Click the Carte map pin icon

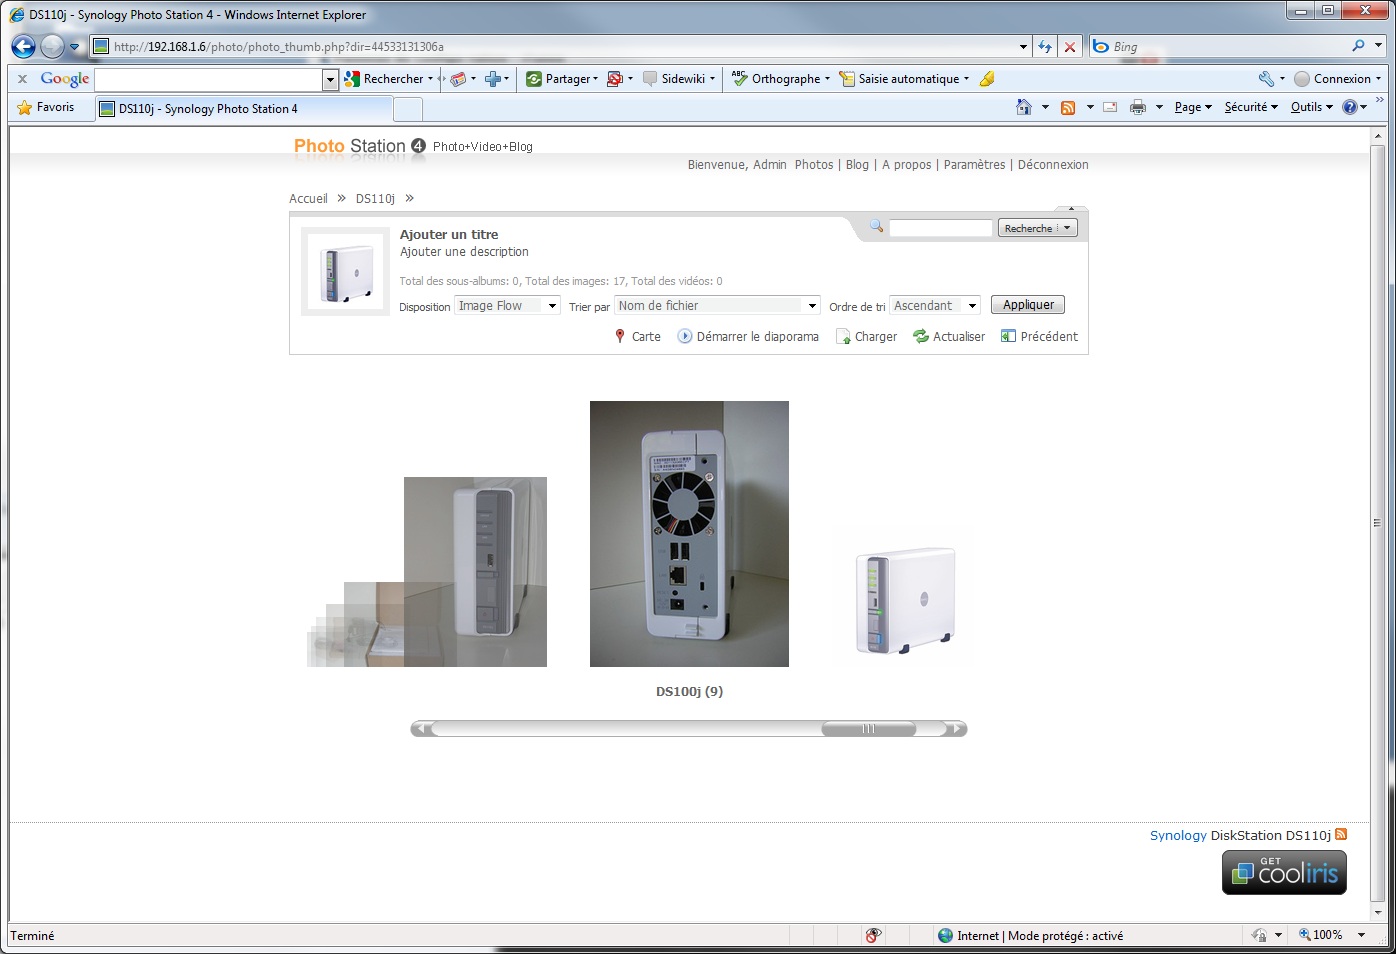pyautogui.click(x=620, y=336)
